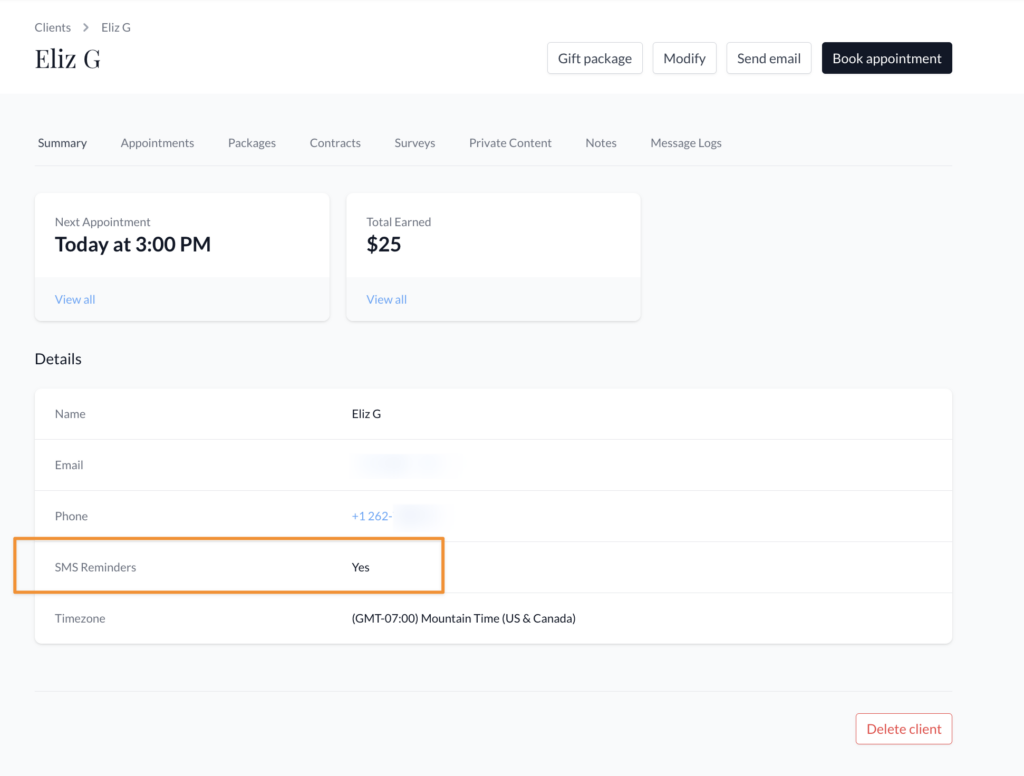Viewport: 1024px width, 776px height.
Task: Open the Notes tab
Action: [x=600, y=143]
